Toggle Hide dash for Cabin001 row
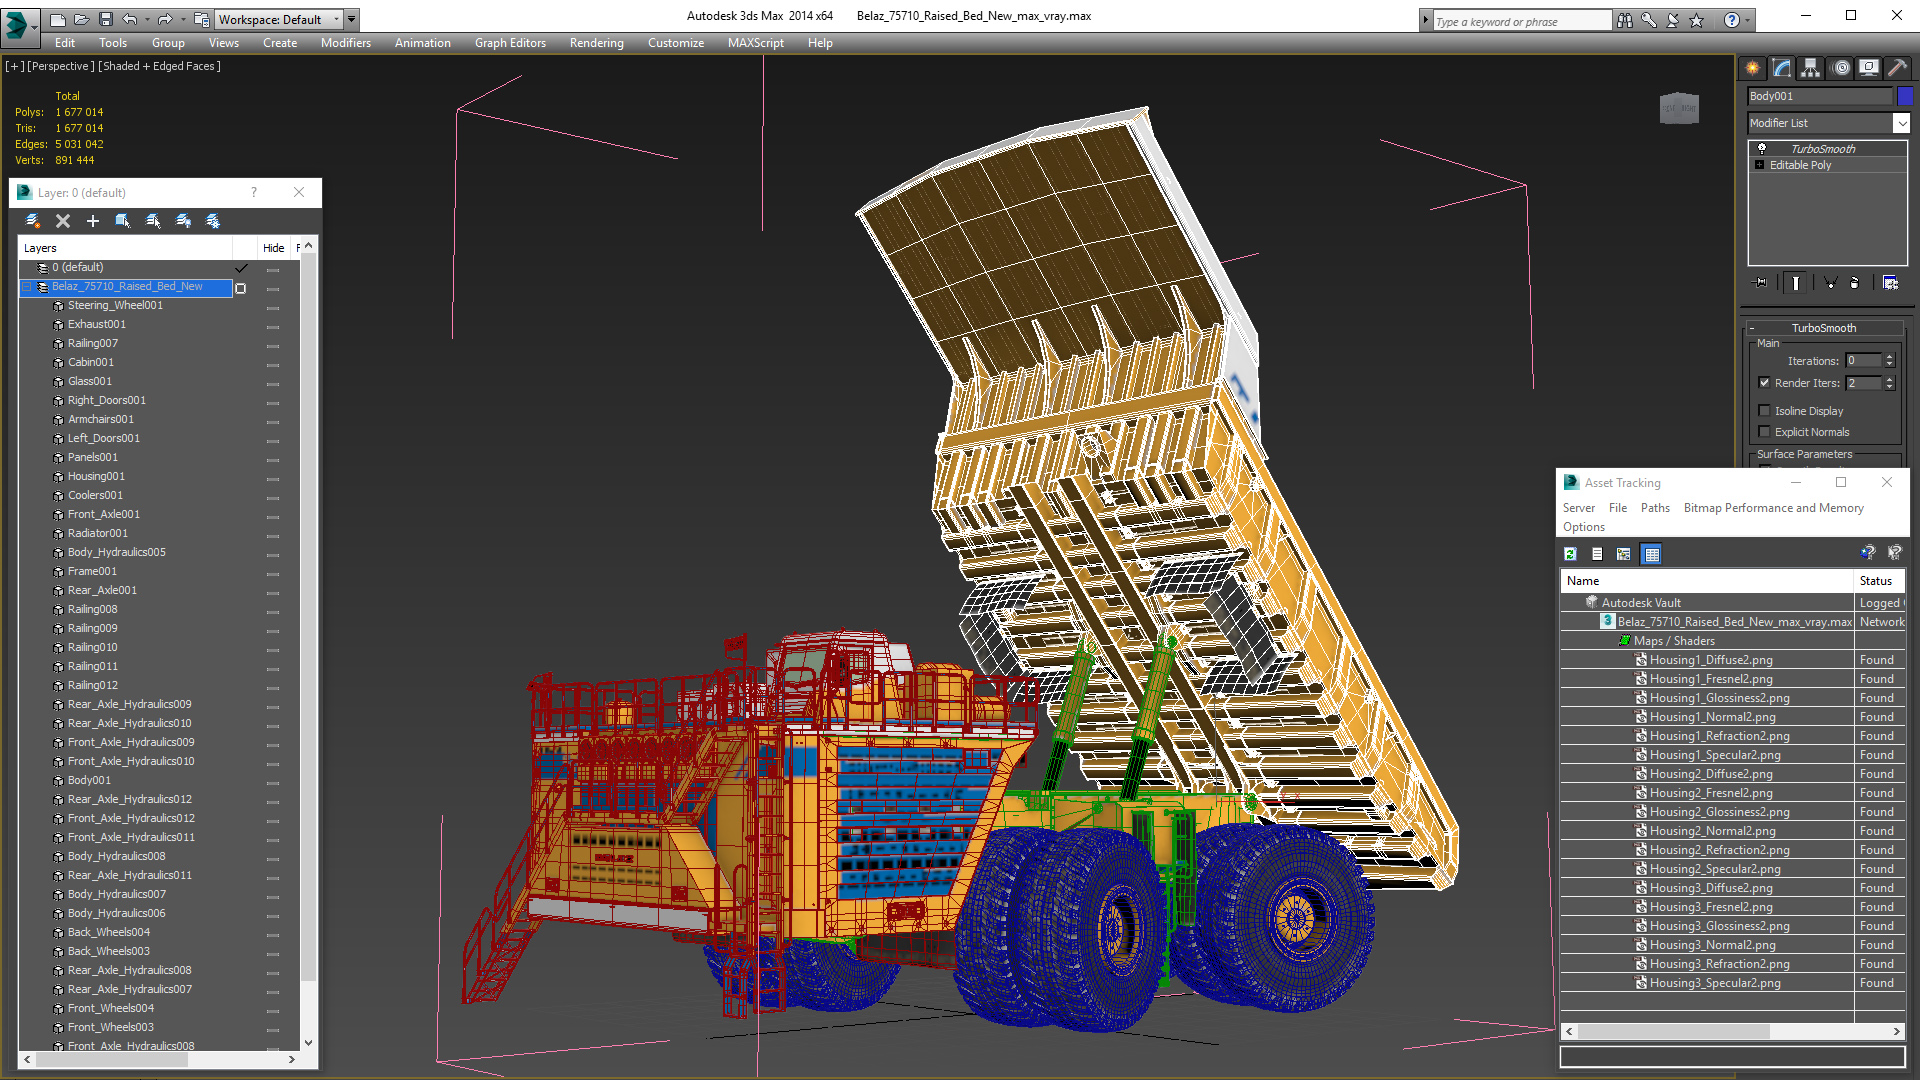This screenshot has height=1080, width=1920. pyautogui.click(x=273, y=365)
